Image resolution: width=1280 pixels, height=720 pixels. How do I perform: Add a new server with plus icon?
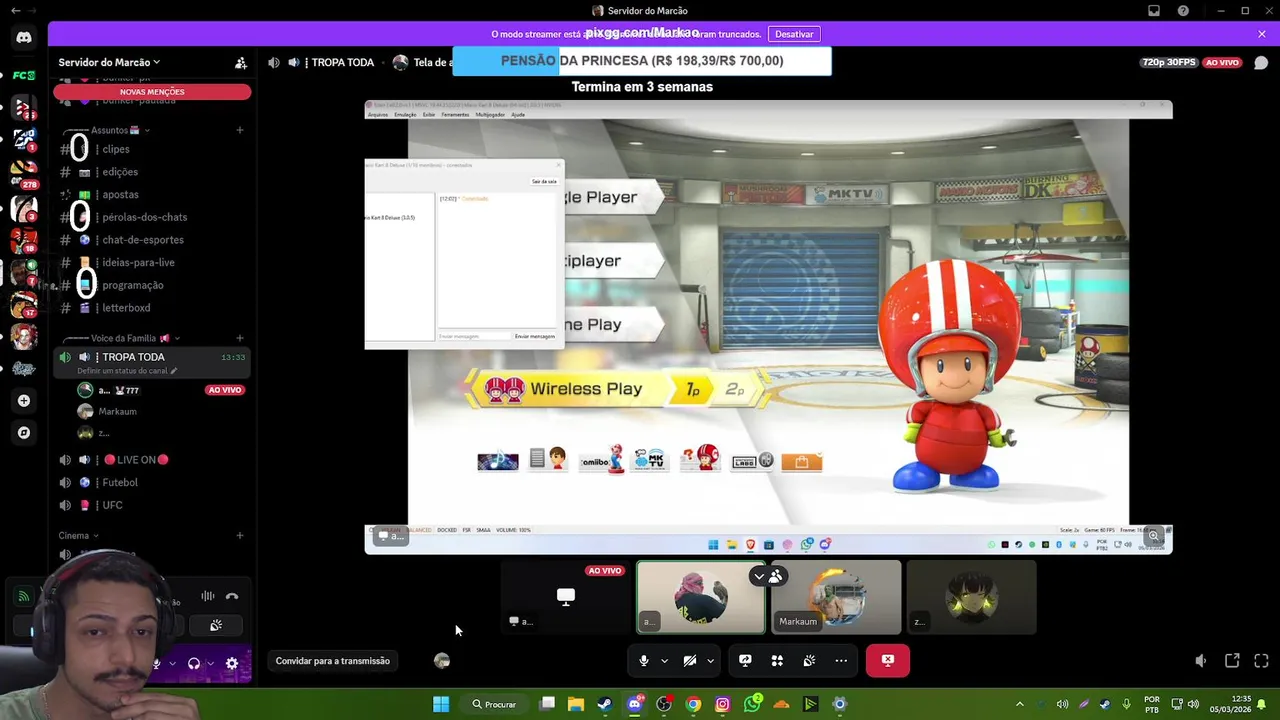[x=24, y=401]
